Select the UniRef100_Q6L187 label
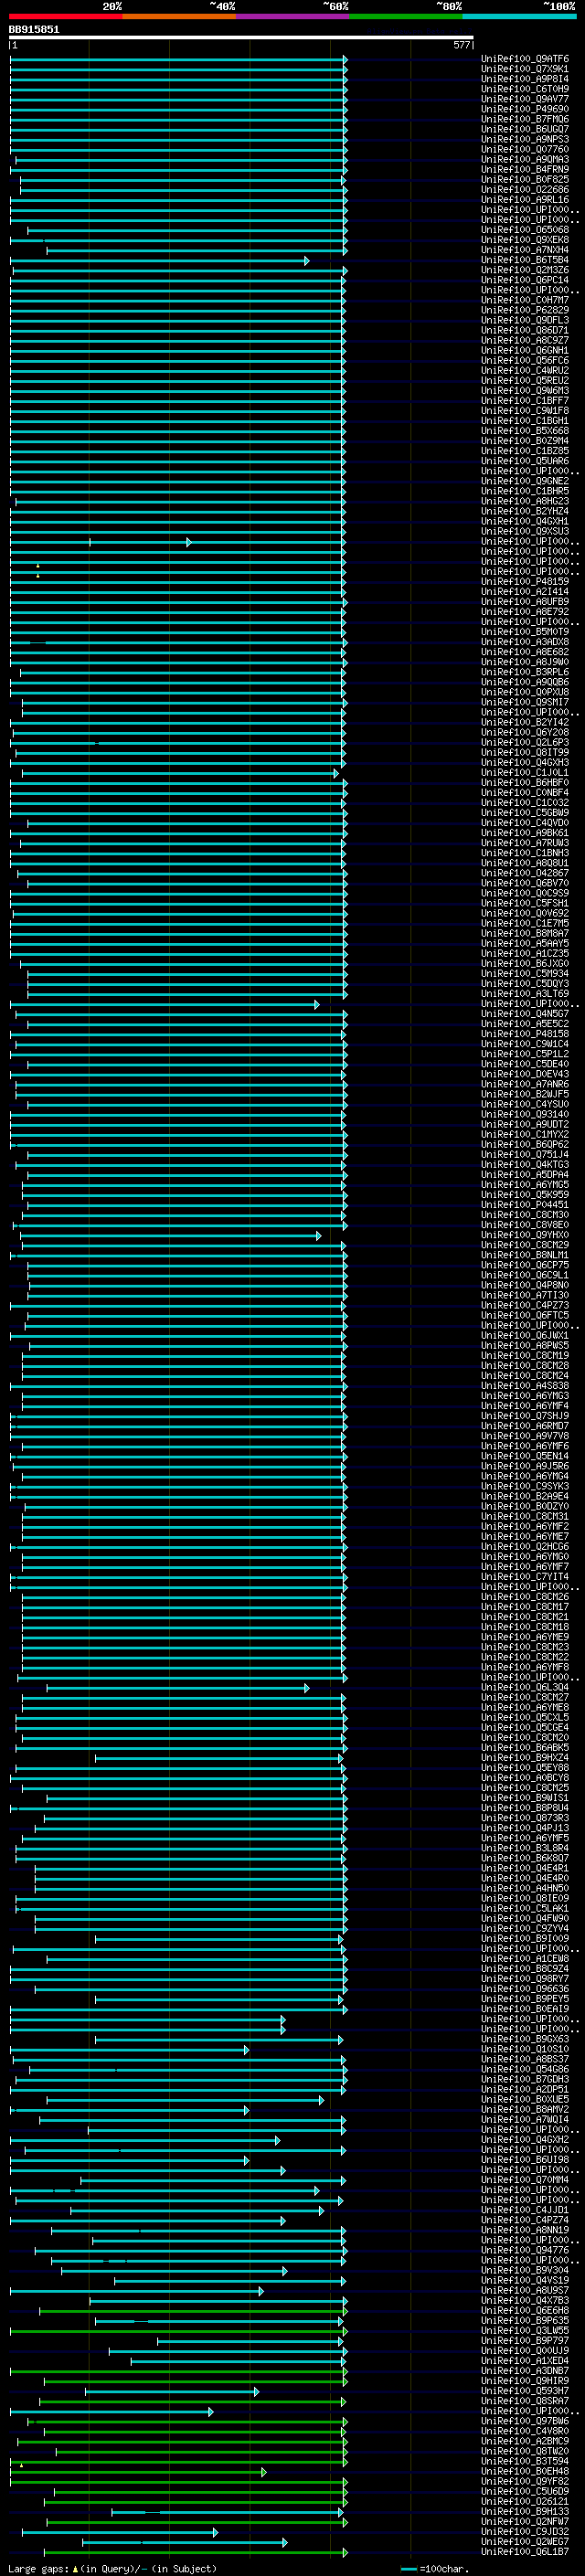Viewport: 585px width, 2576px height. (x=525, y=2551)
